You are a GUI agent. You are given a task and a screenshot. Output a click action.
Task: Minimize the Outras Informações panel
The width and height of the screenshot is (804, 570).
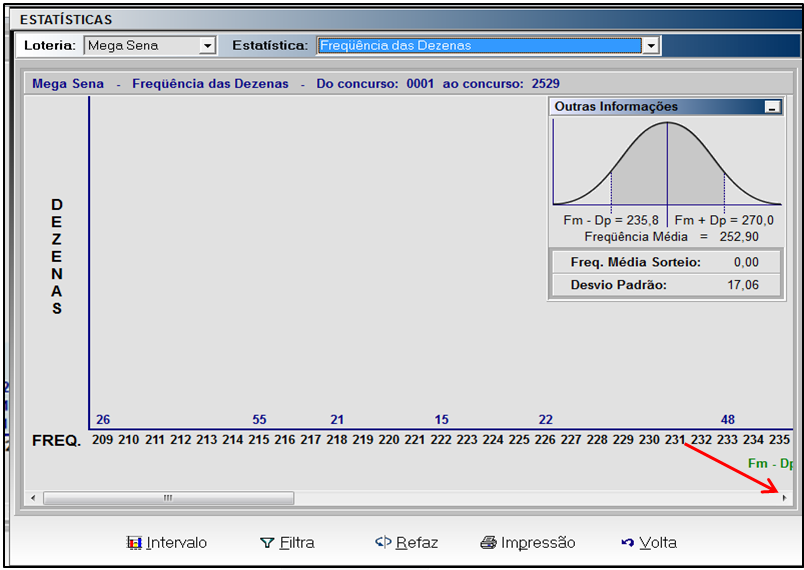[x=772, y=107]
